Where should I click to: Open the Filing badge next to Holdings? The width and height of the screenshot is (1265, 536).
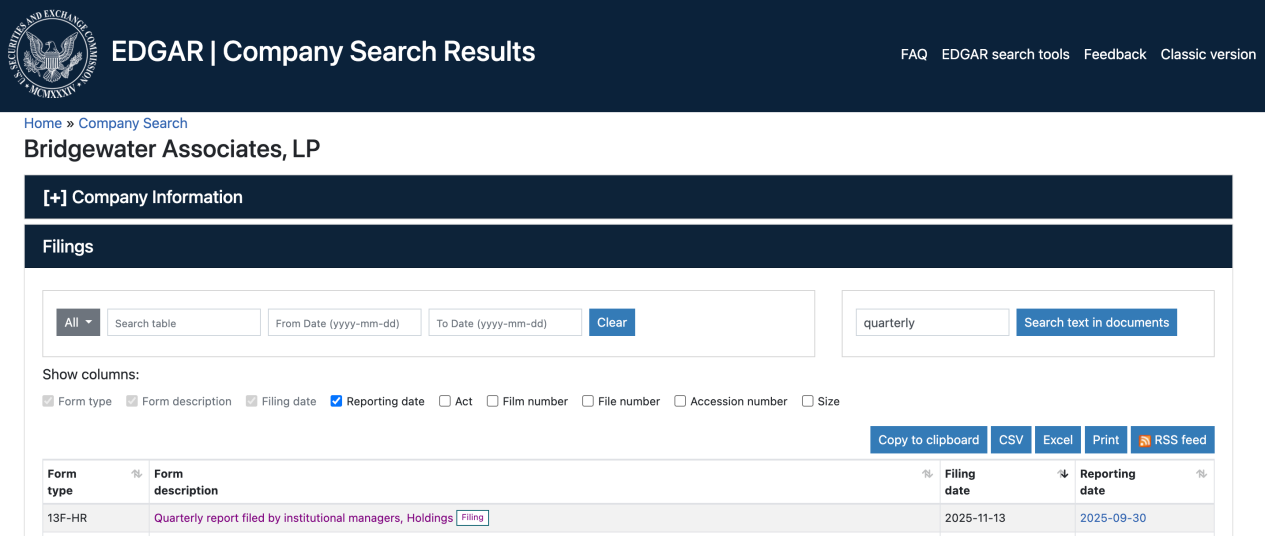click(472, 518)
